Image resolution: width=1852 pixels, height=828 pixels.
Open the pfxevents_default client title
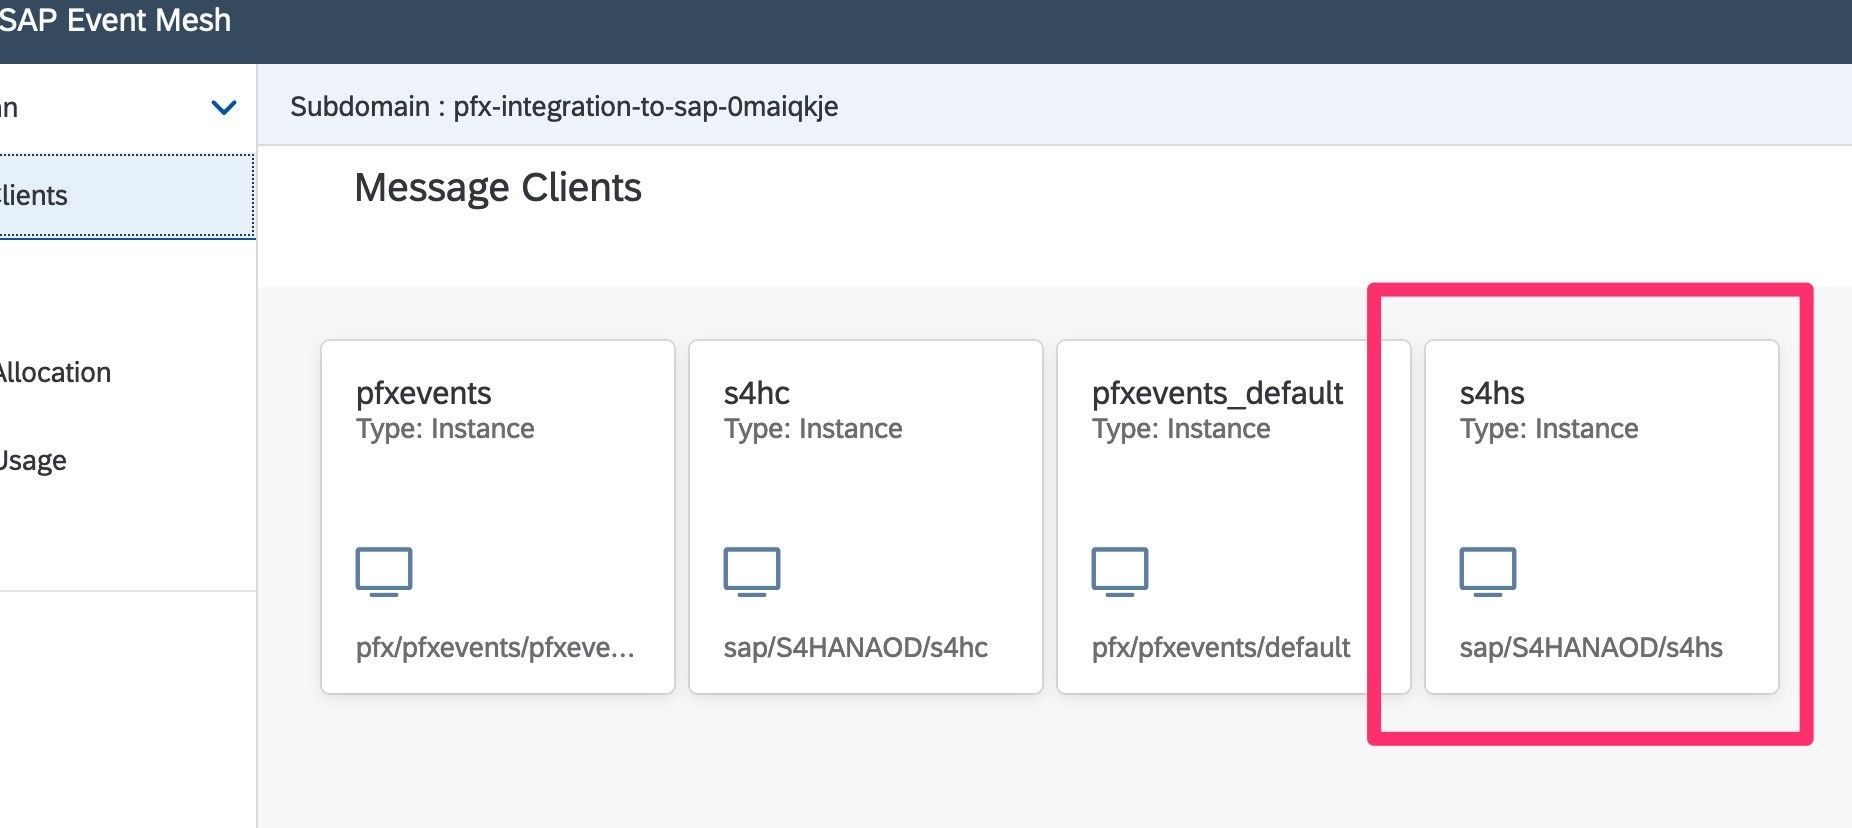click(x=1217, y=393)
